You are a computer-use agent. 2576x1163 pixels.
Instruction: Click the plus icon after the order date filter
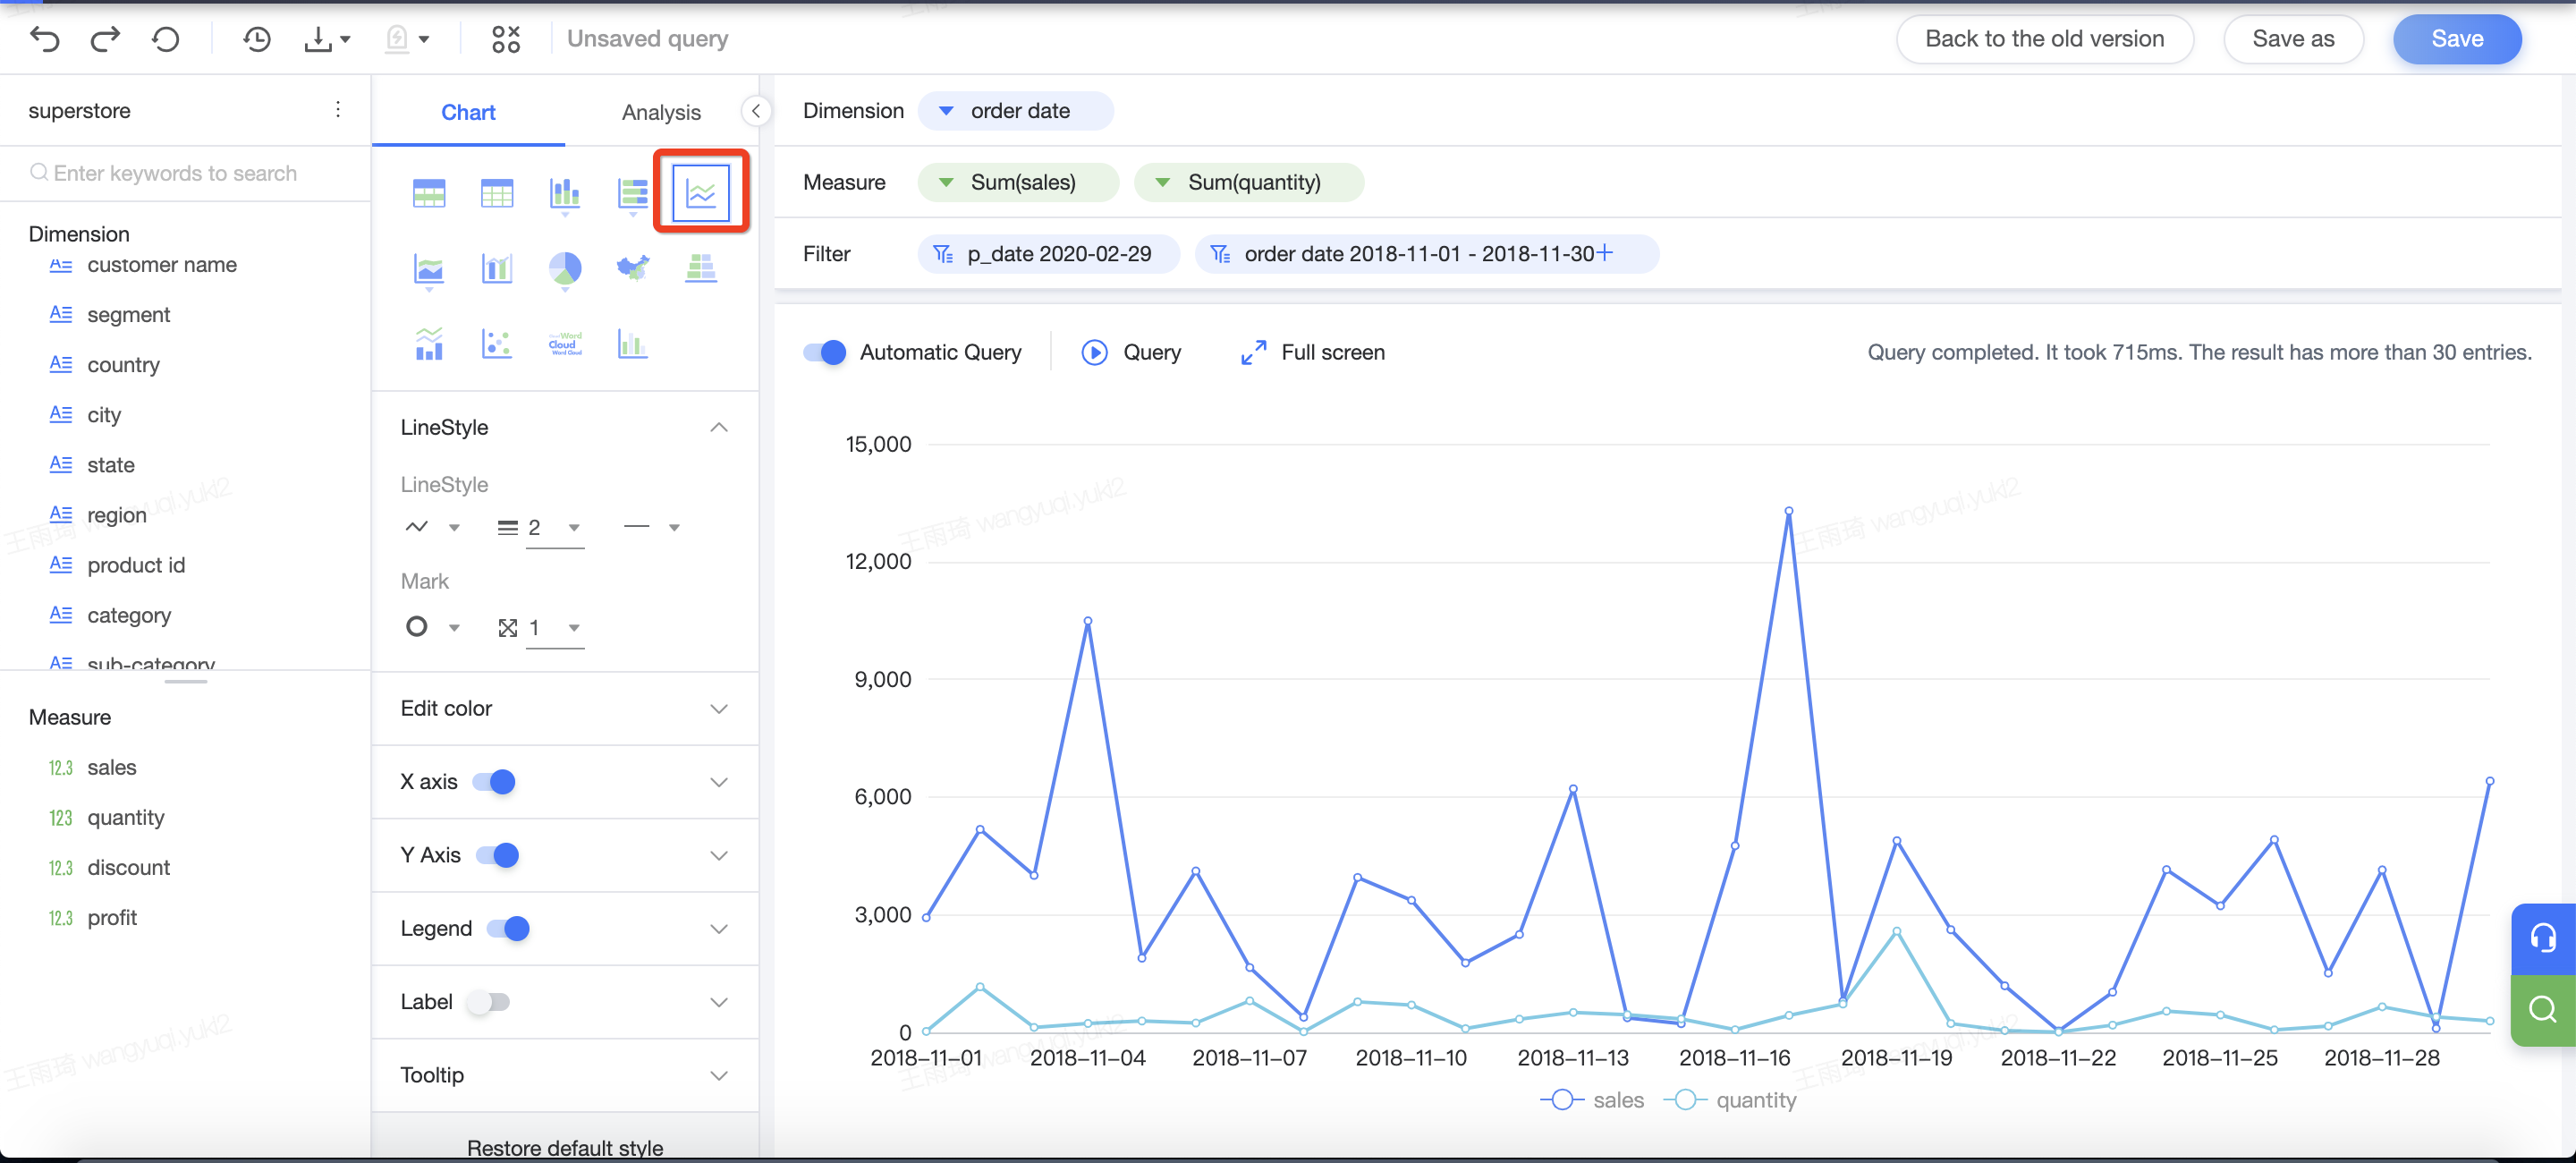[1604, 253]
